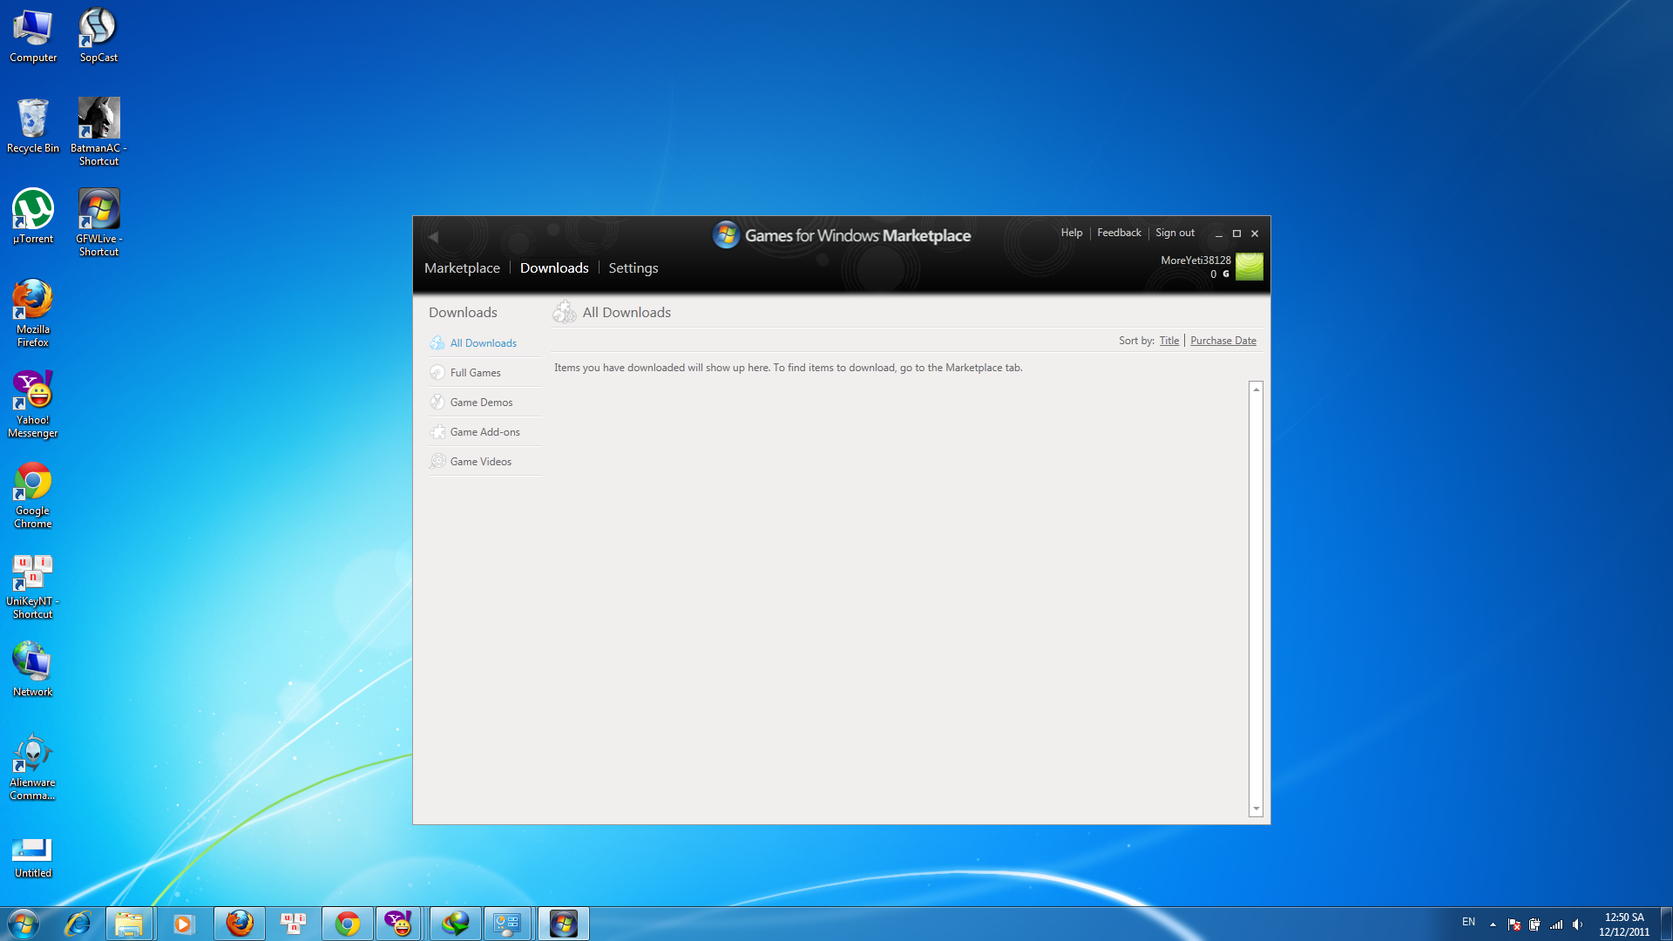Open the Help link

[x=1071, y=233]
